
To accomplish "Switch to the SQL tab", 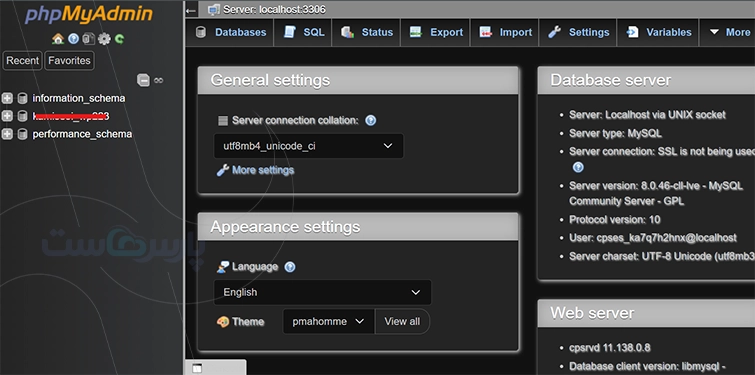I will coord(303,32).
